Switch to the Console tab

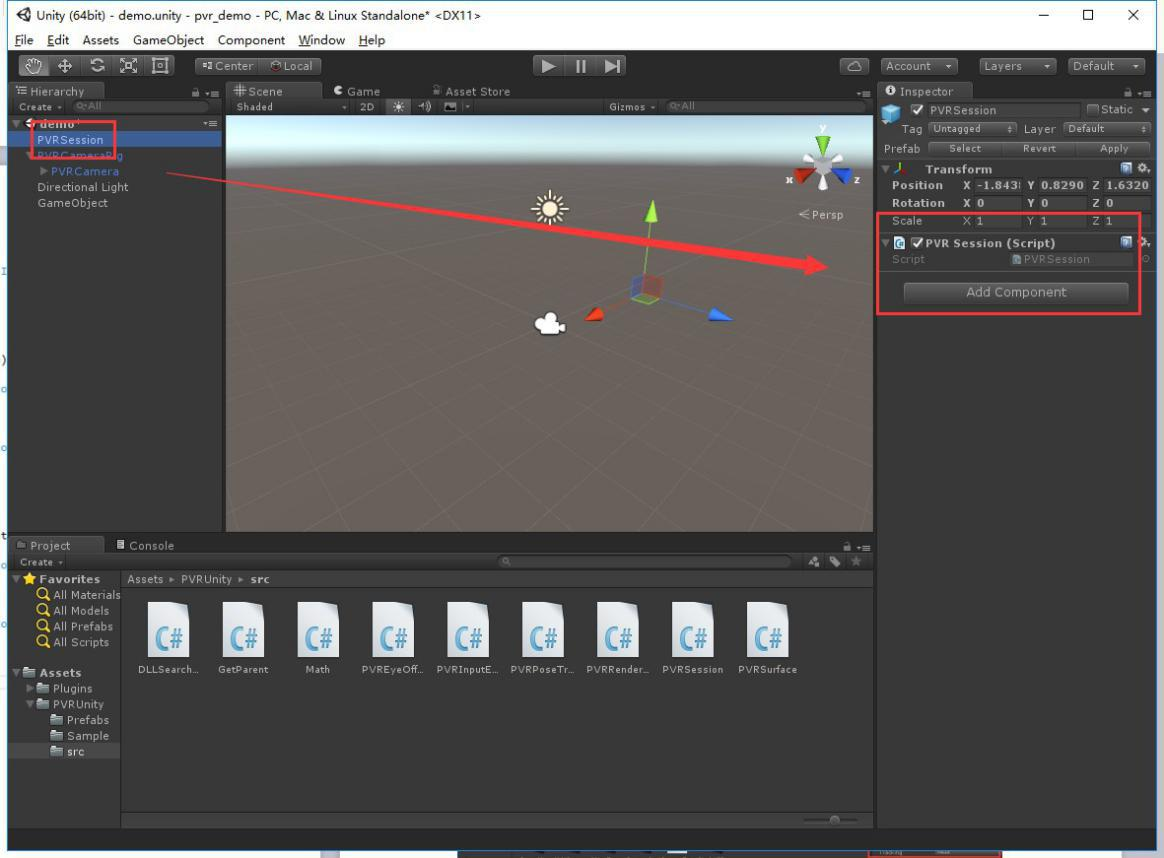tap(146, 546)
